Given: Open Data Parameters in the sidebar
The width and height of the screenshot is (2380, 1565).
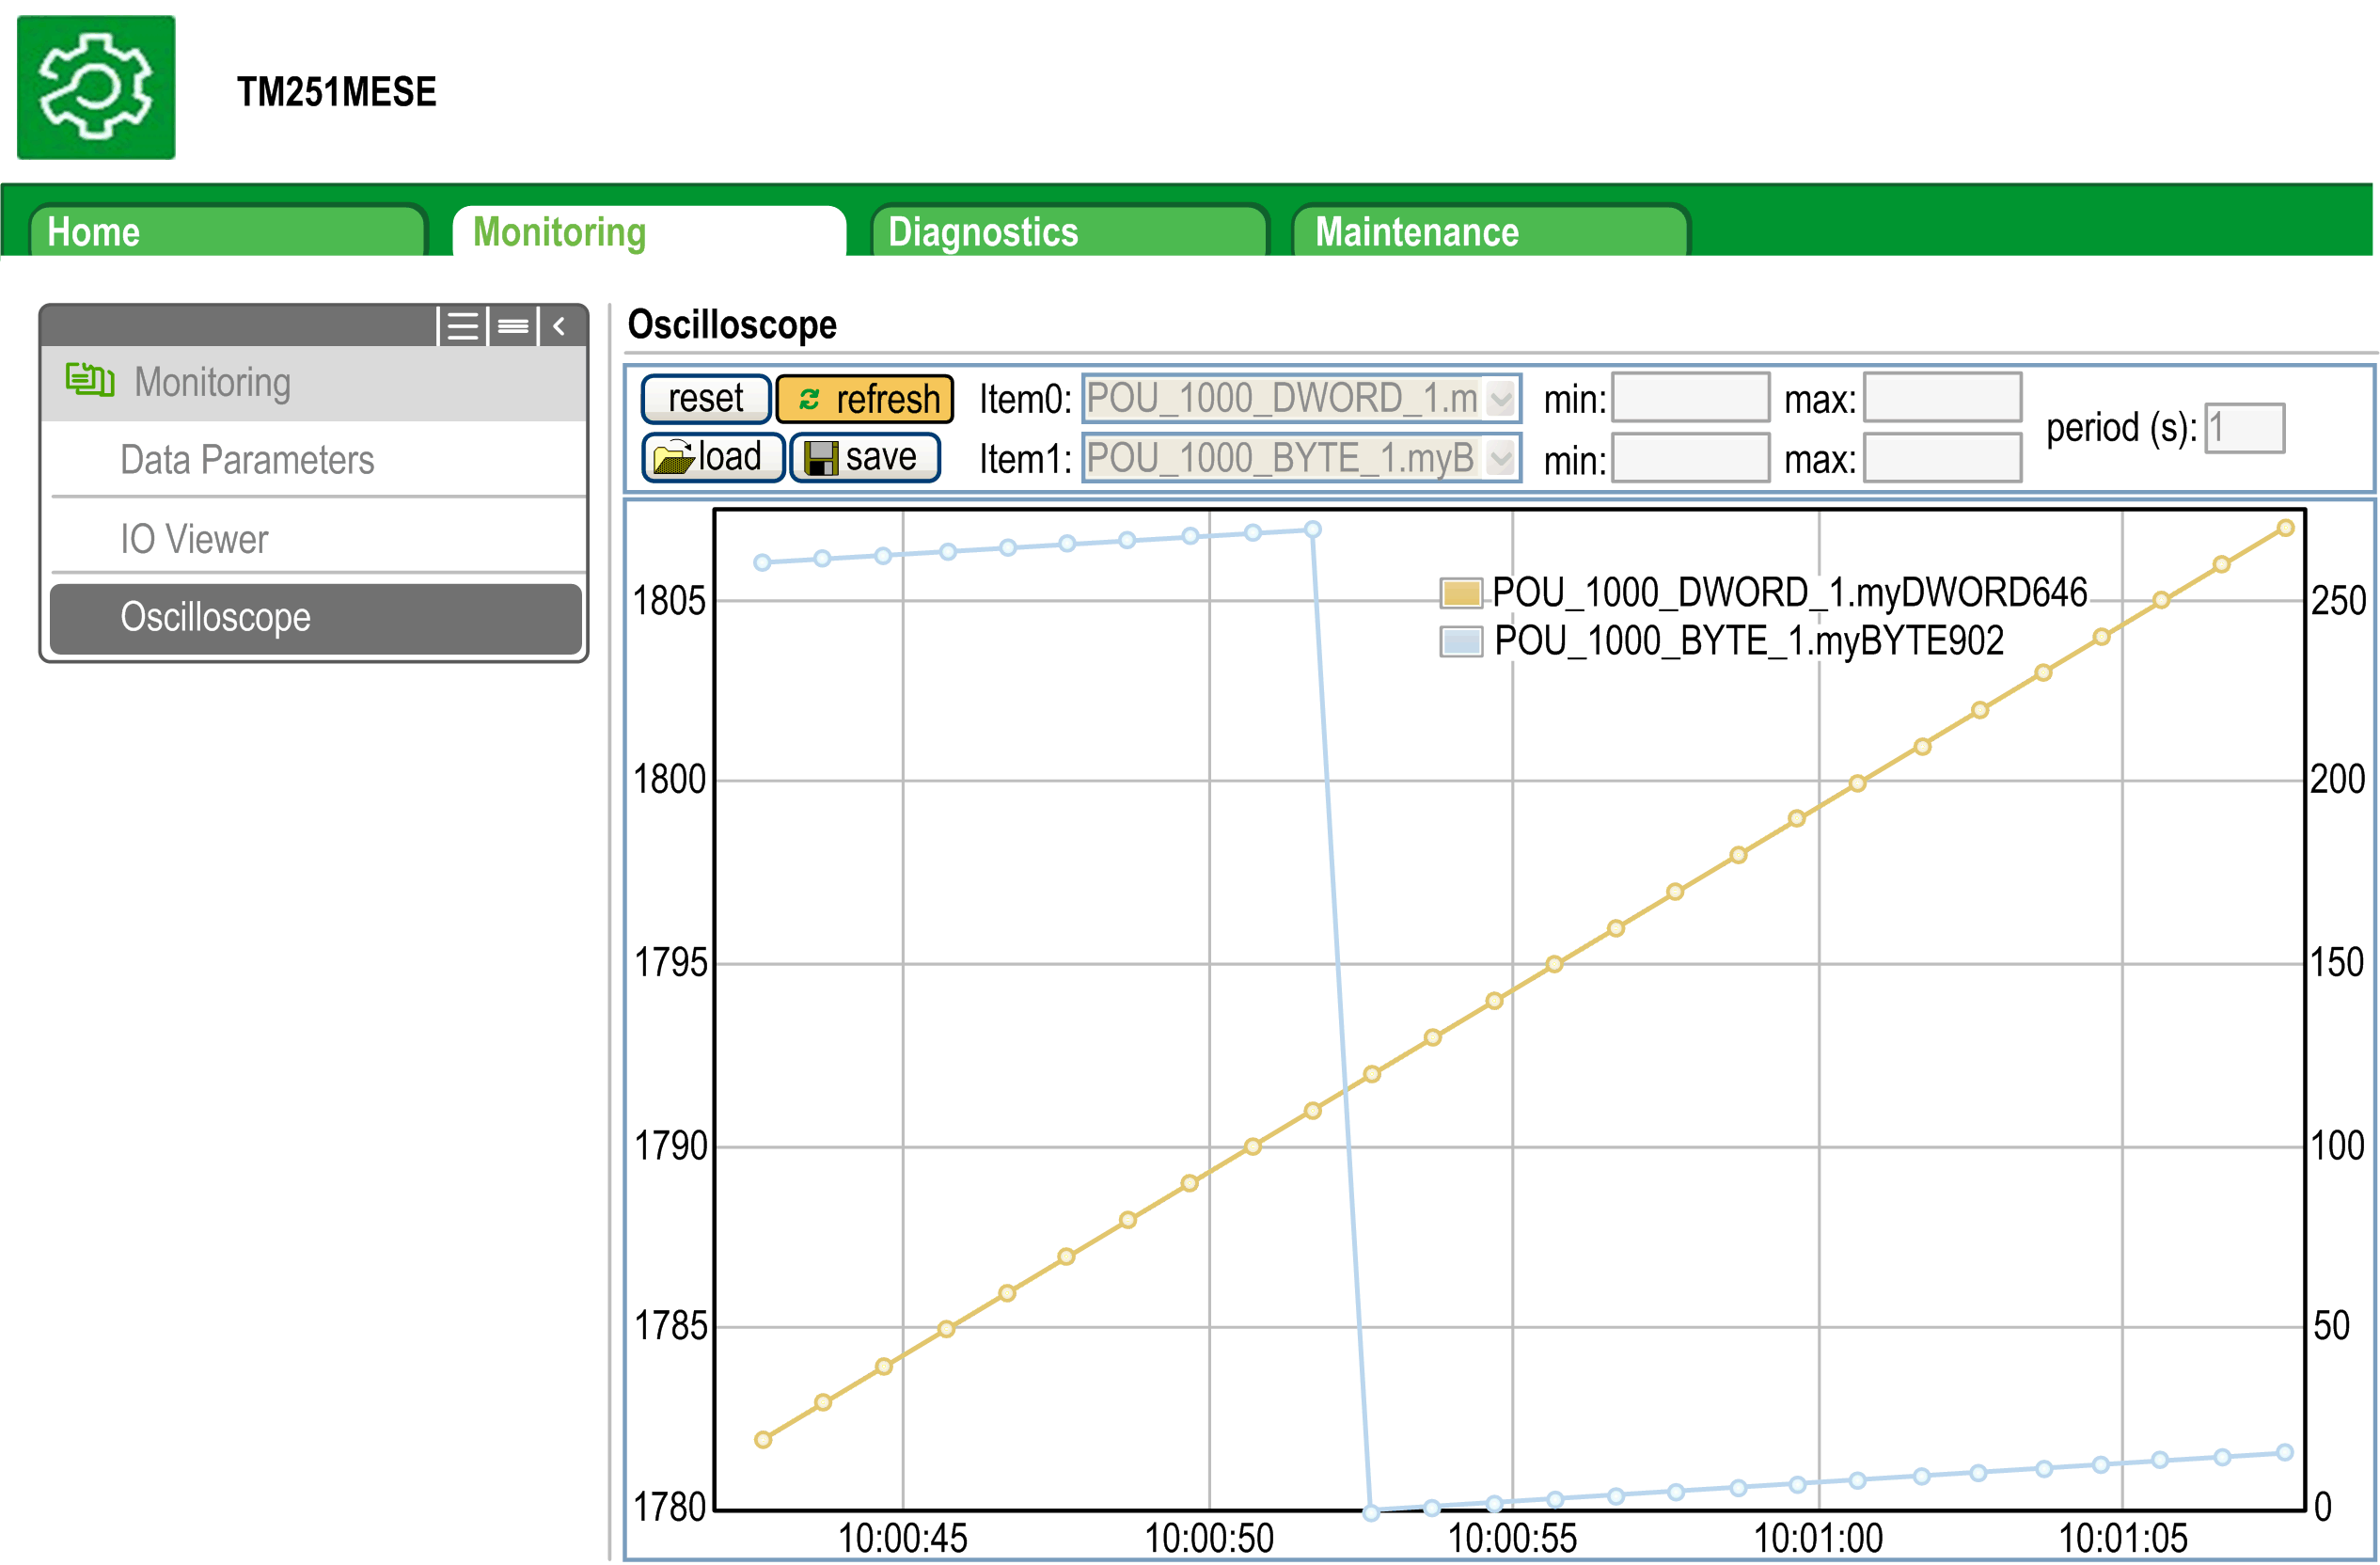Looking at the screenshot, I should point(247,459).
